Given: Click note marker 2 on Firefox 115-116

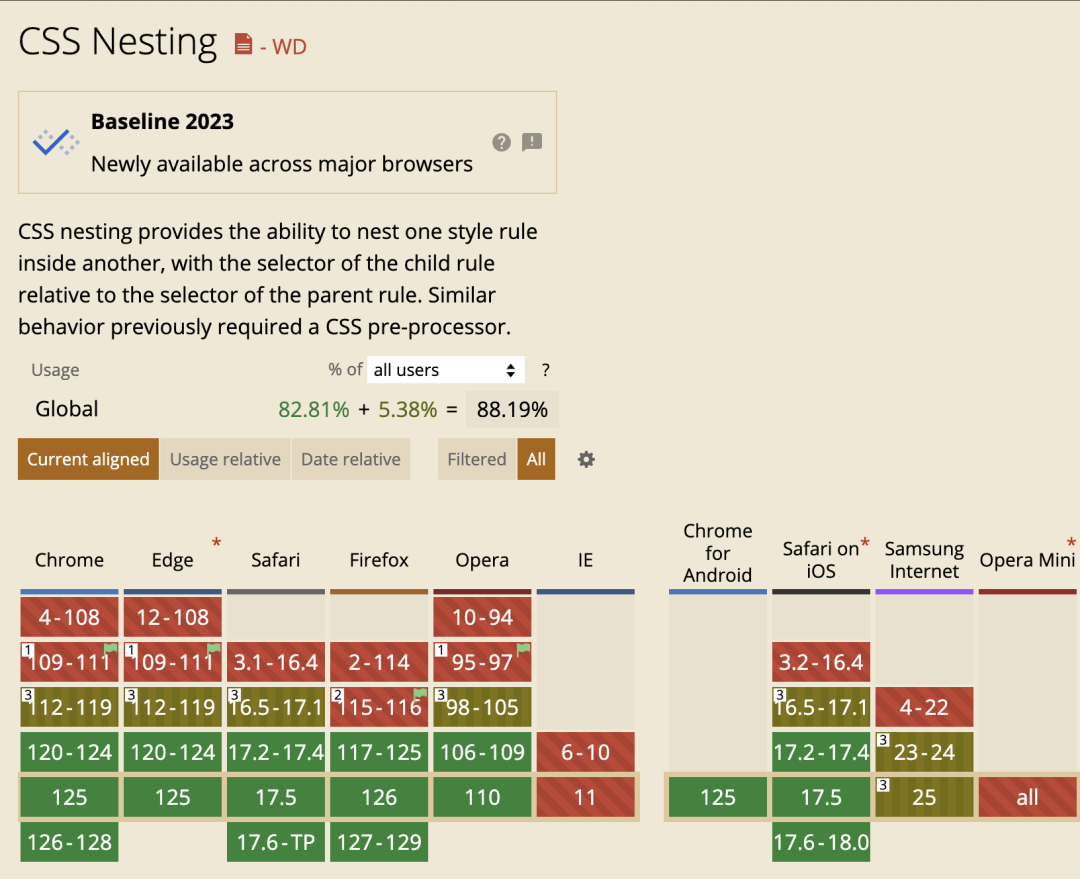Looking at the screenshot, I should (338, 694).
